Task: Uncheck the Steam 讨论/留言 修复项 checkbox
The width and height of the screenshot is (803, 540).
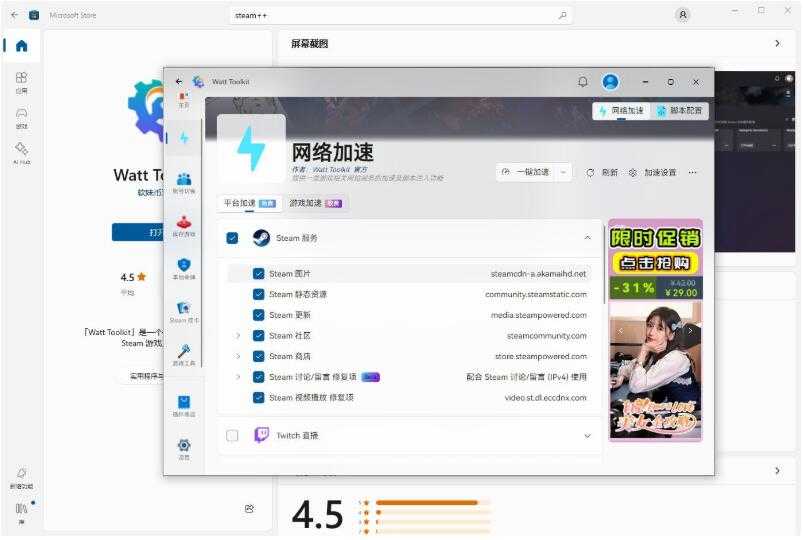Action: tap(259, 377)
